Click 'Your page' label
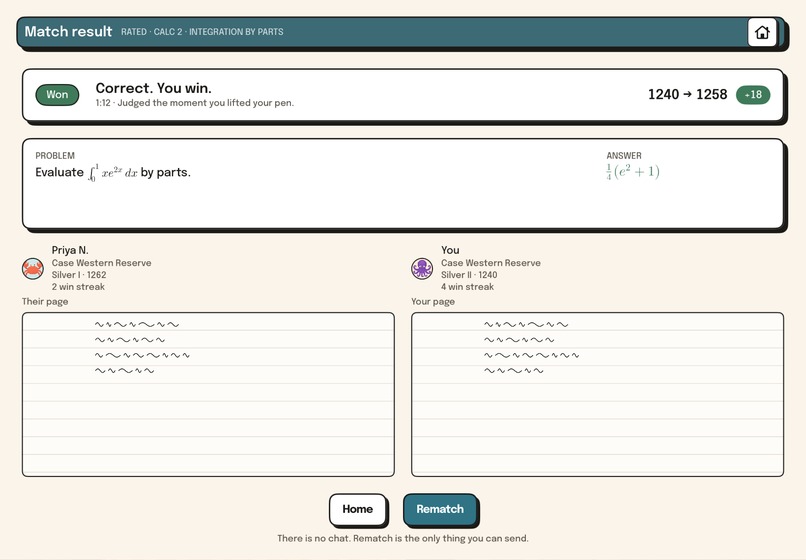Image resolution: width=806 pixels, height=560 pixels. pos(433,301)
